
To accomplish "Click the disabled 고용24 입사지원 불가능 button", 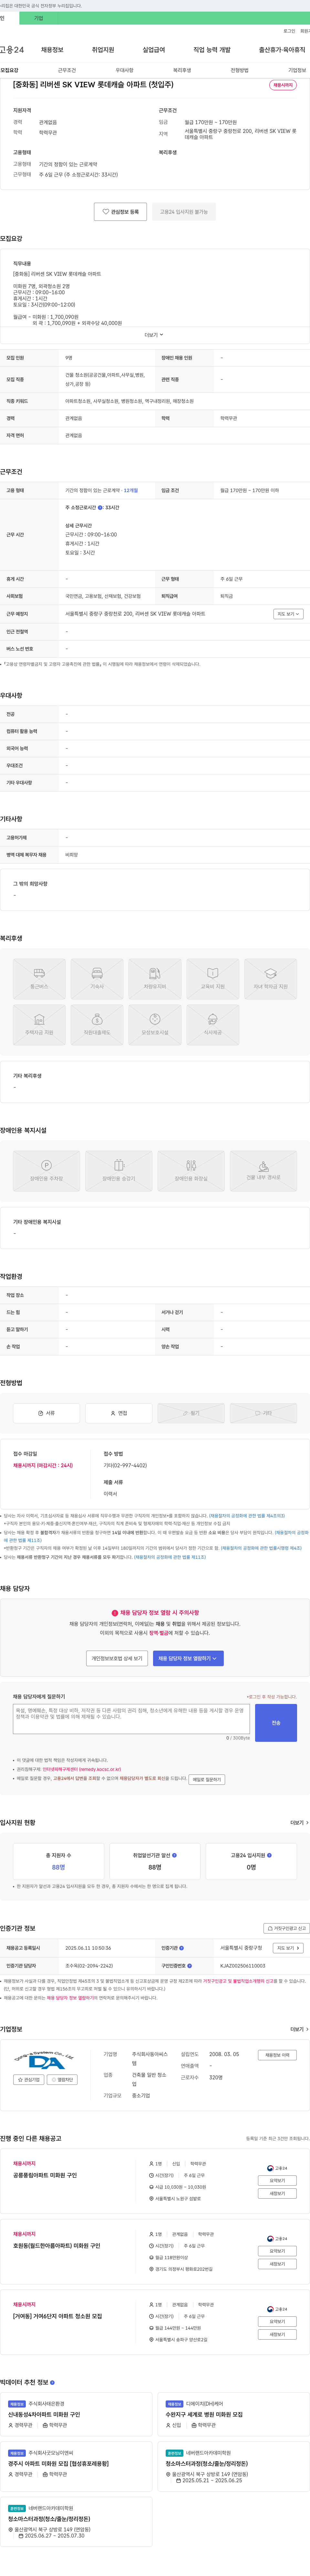I will point(184,212).
